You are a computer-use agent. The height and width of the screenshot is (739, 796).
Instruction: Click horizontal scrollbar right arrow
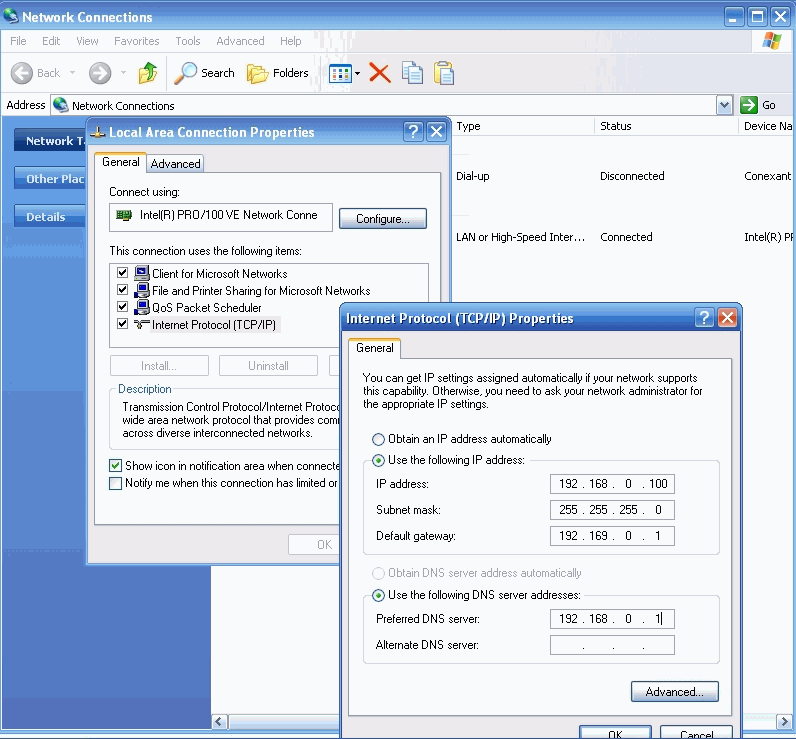(x=784, y=721)
